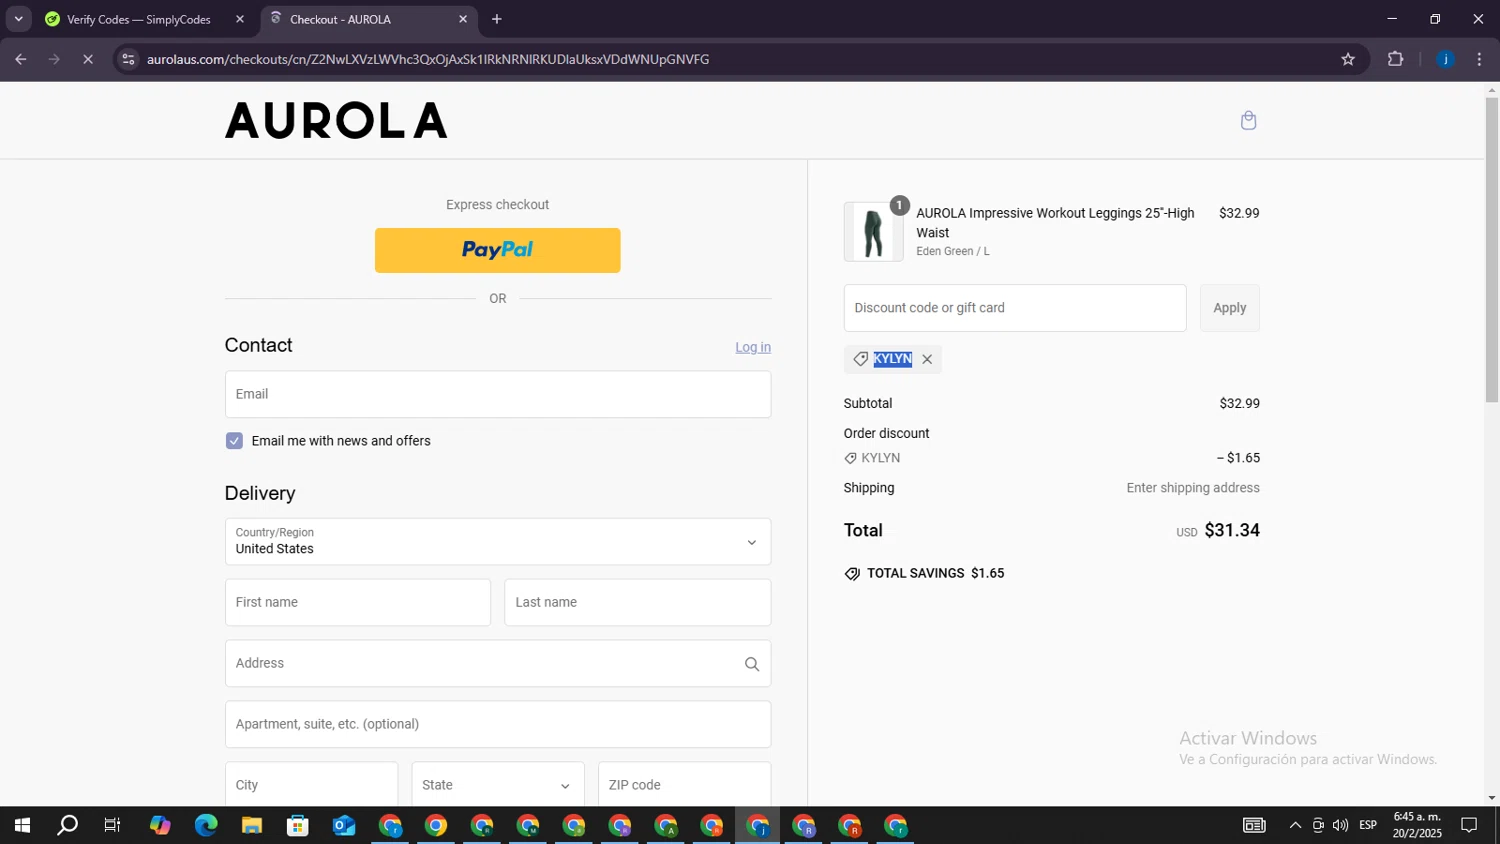
Task: View site information icon in address bar
Action: pos(128,59)
